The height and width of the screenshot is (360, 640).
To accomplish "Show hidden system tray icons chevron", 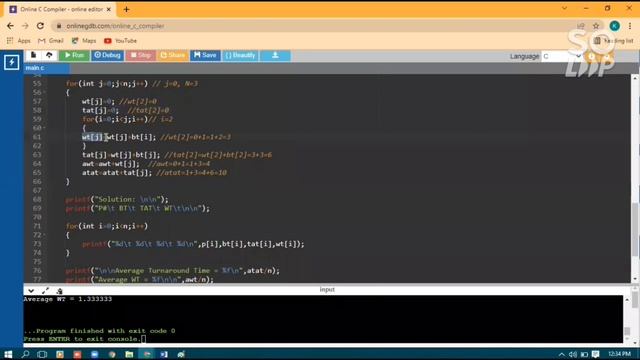I will (562, 354).
